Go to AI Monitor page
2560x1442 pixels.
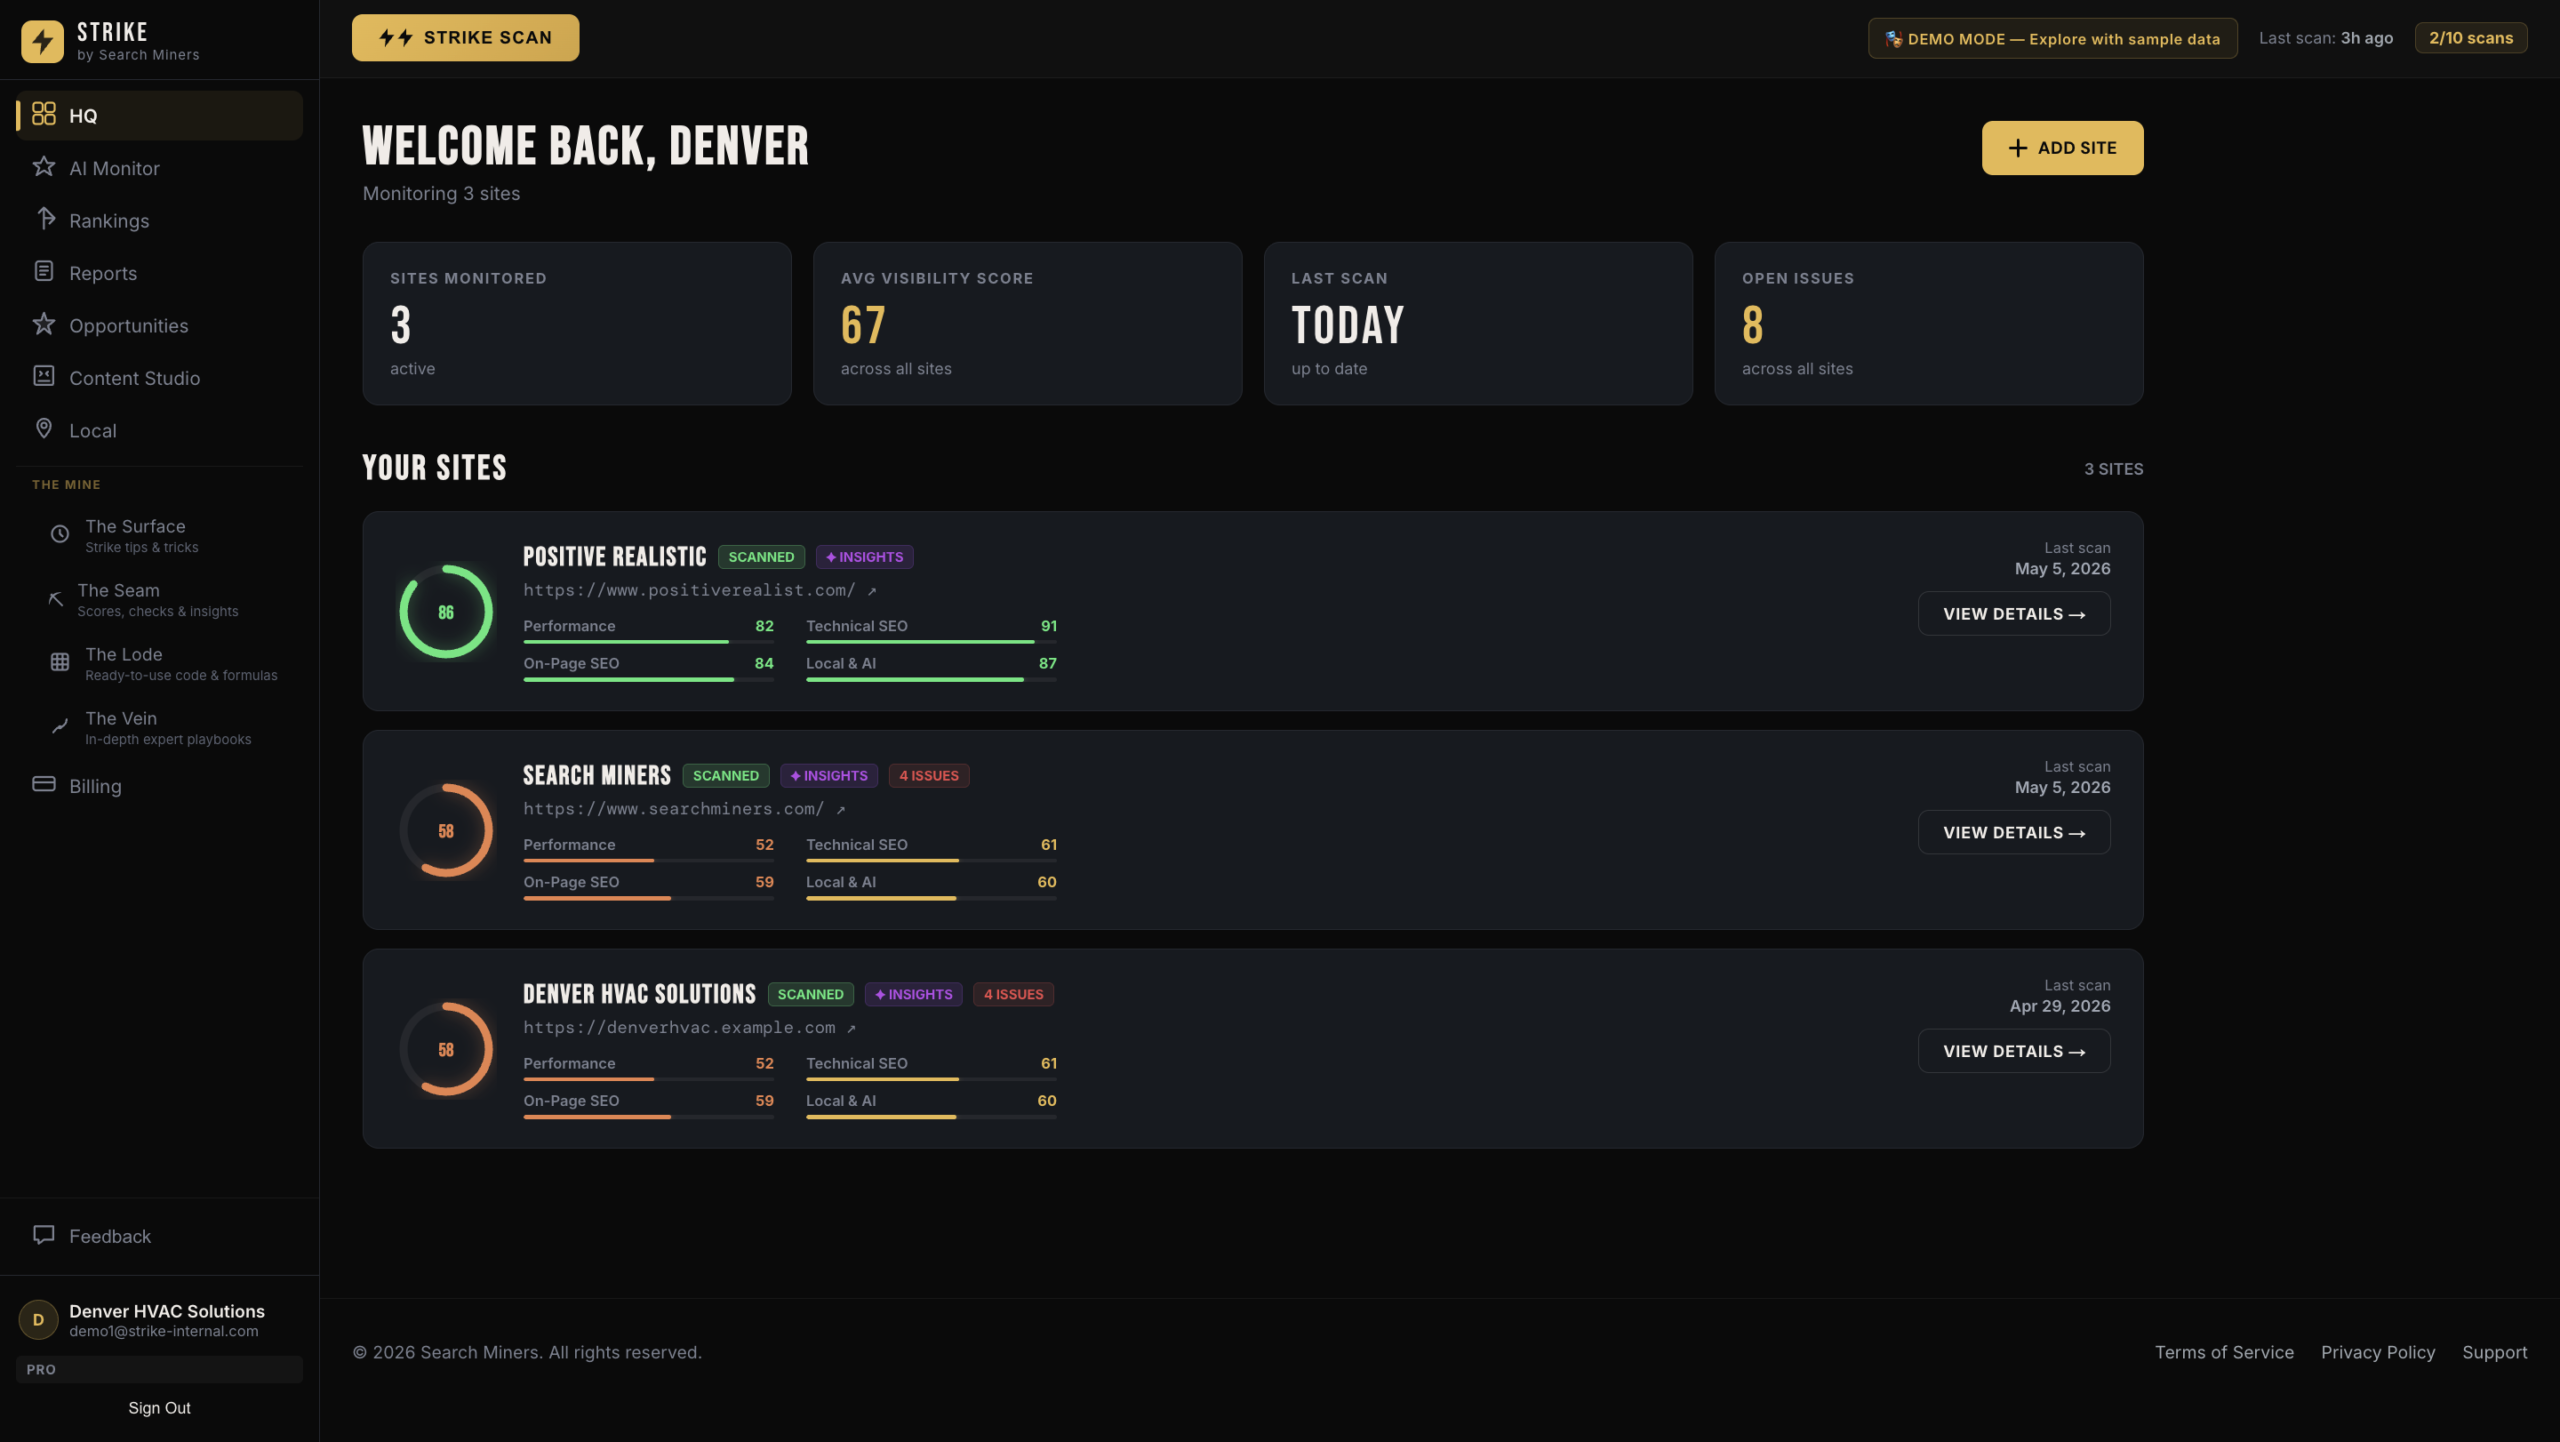[x=159, y=168]
